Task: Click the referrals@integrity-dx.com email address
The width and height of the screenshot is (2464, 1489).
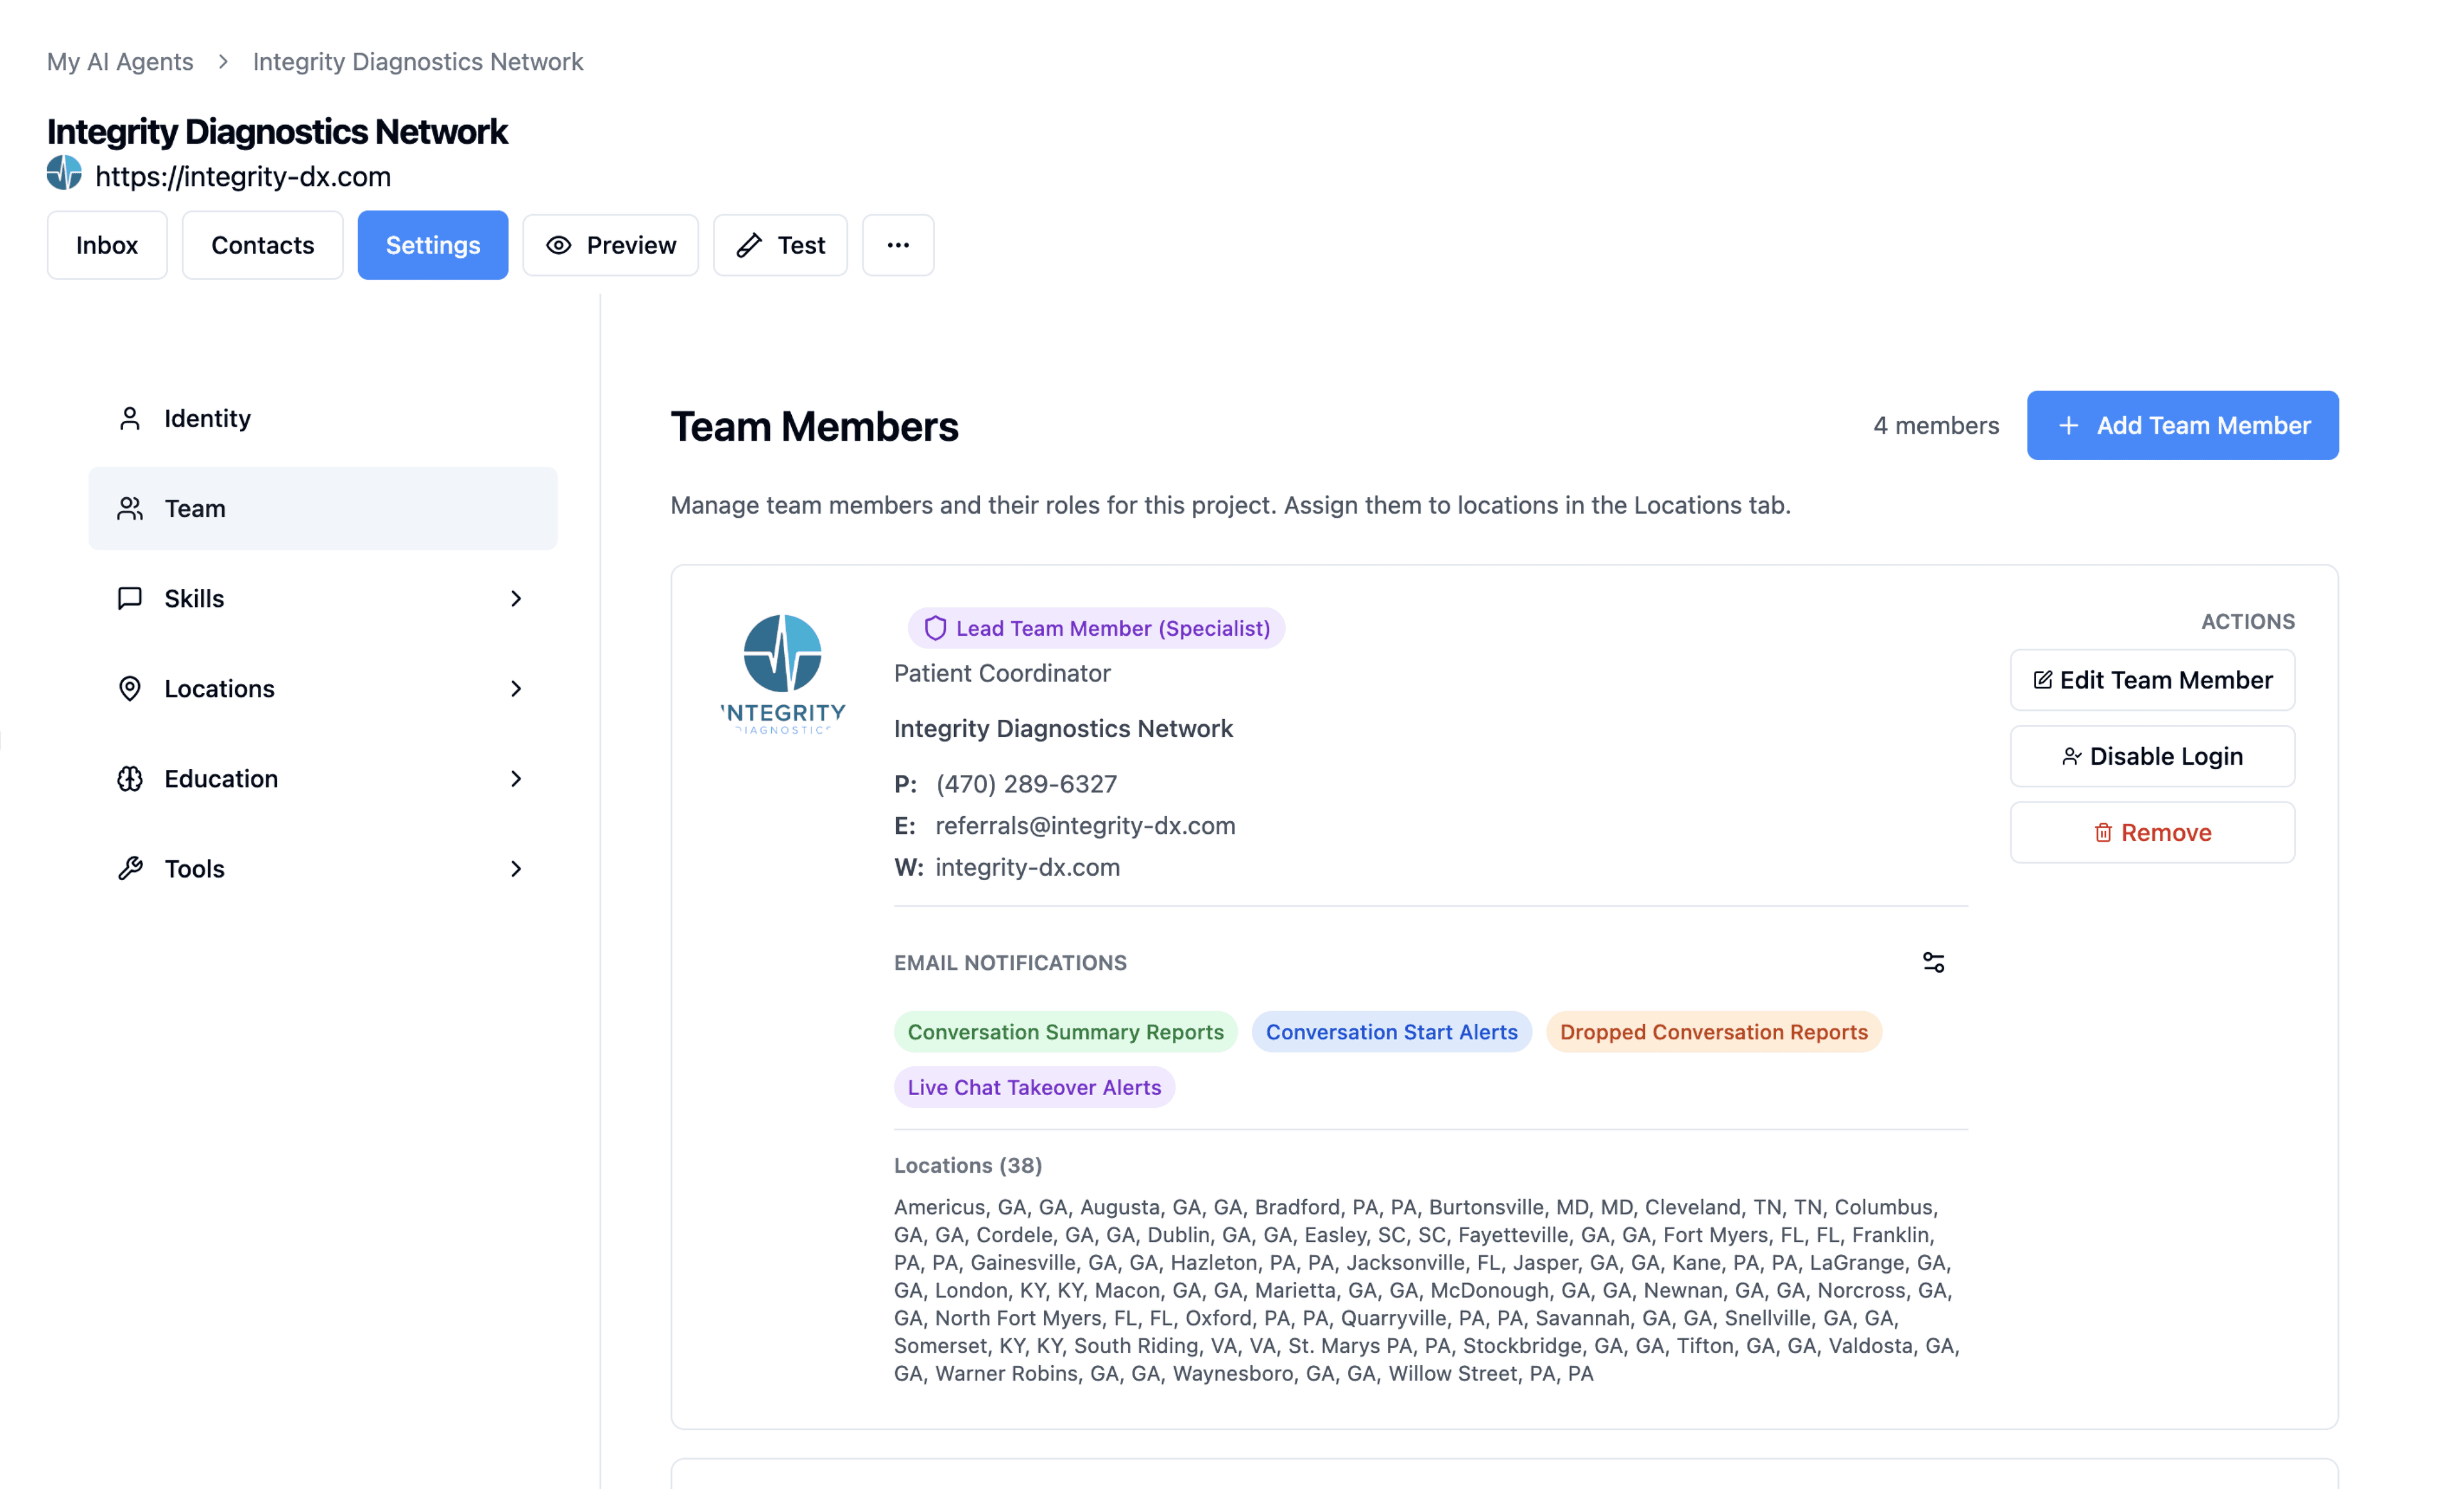Action: pyautogui.click(x=1085, y=826)
